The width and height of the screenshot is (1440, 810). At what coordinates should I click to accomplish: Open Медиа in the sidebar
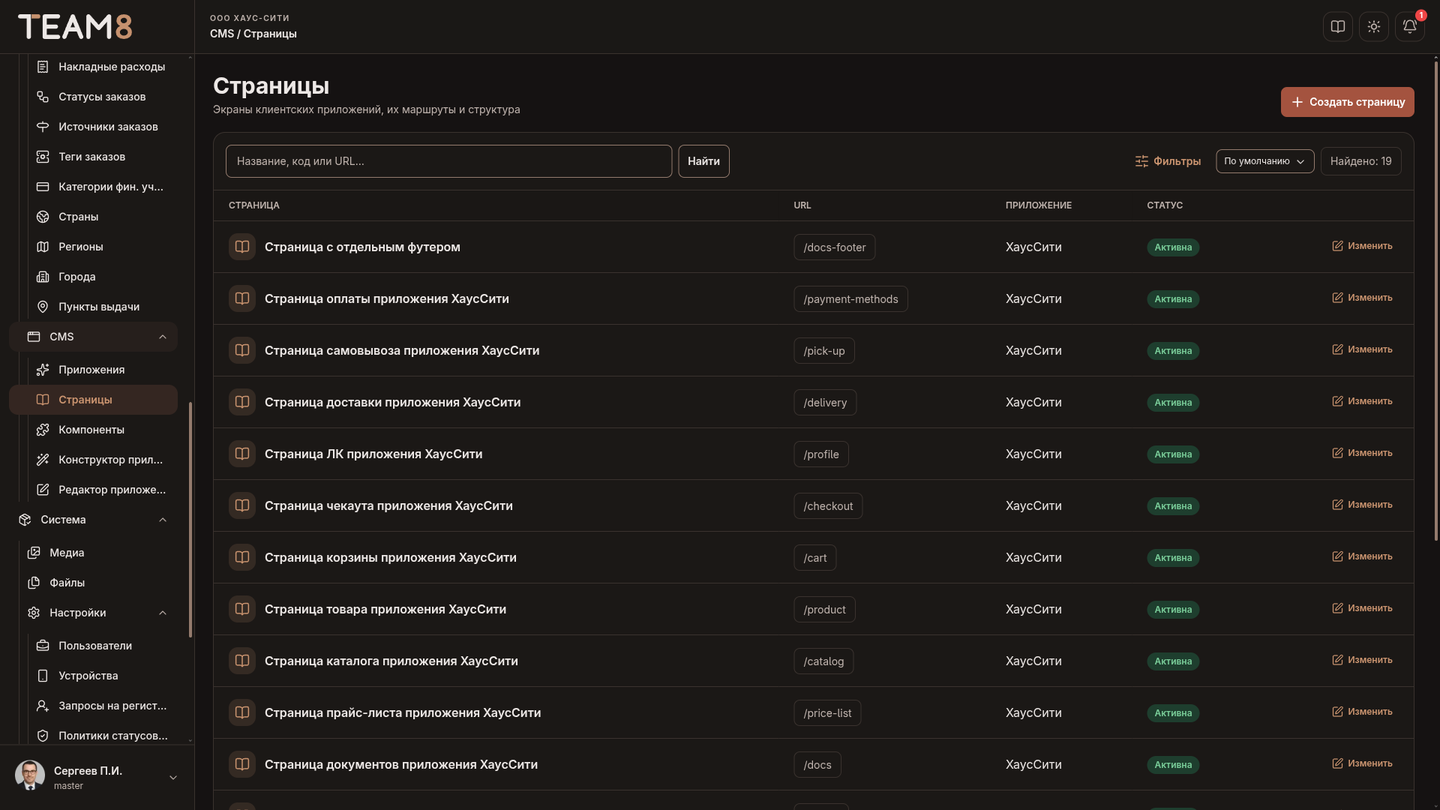coord(67,553)
